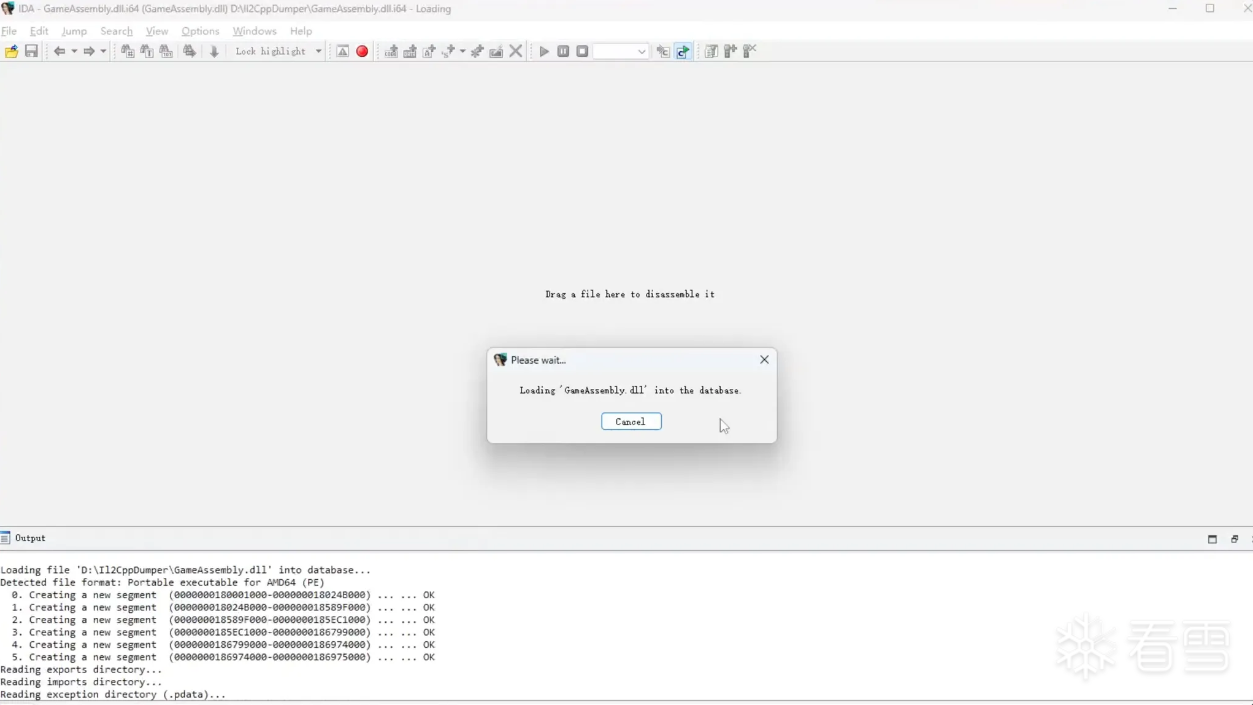1253x705 pixels.
Task: Click the Save database floppy icon
Action: point(32,51)
